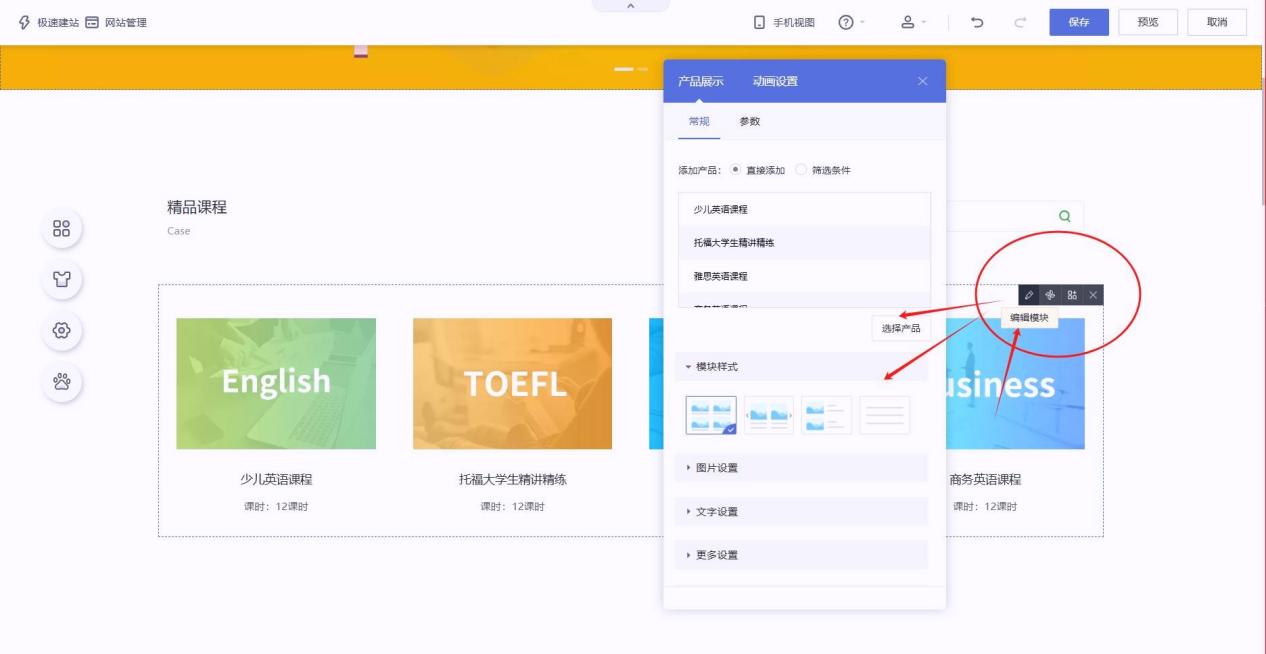Click the gear settings icon in left sidebar

click(x=61, y=330)
